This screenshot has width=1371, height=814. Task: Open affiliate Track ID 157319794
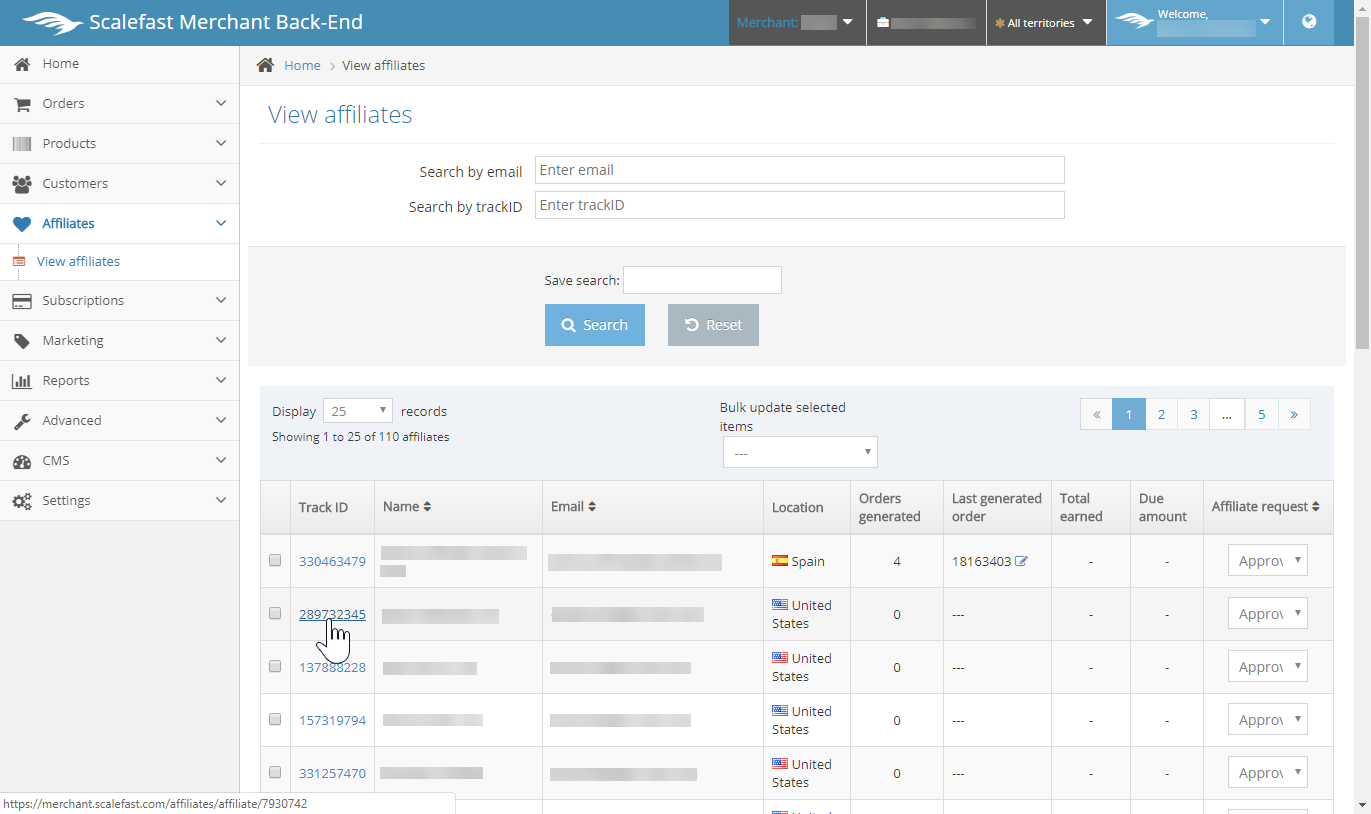[332, 720]
